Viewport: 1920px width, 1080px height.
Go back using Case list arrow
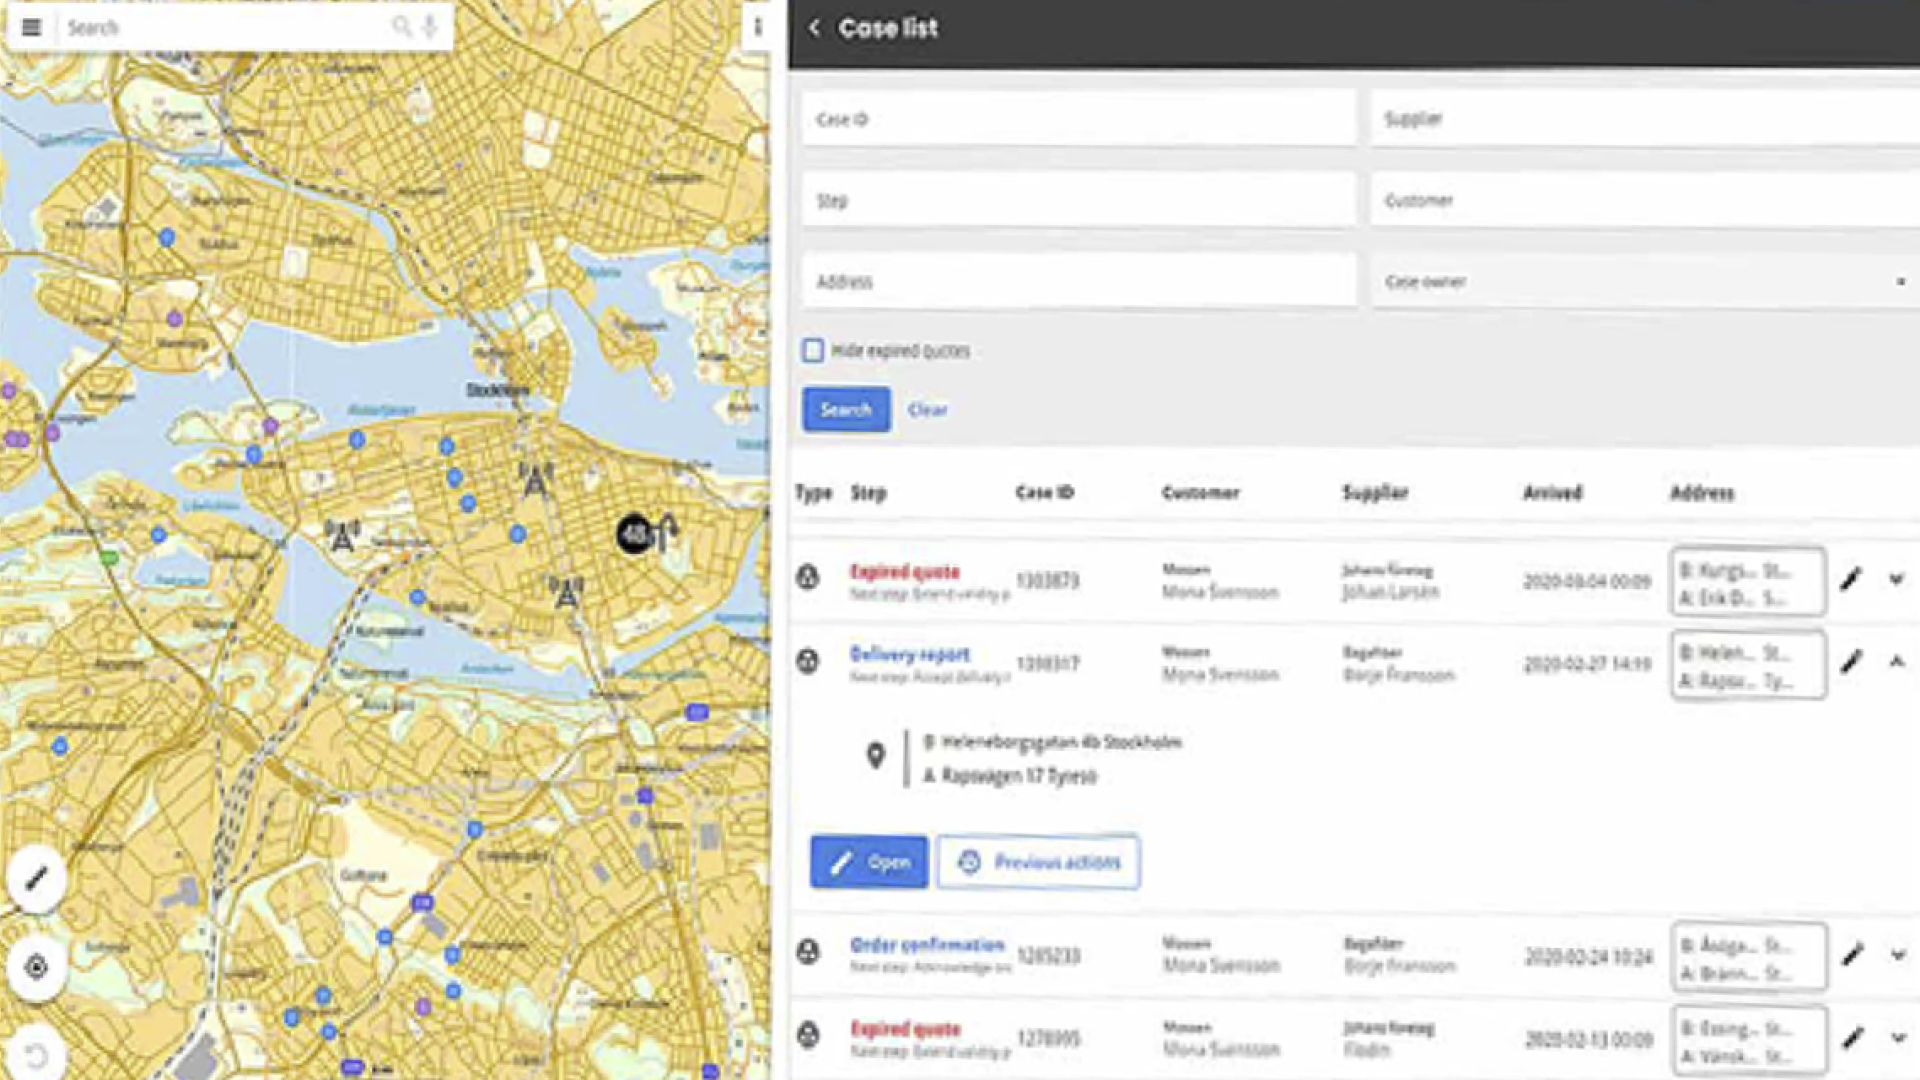[x=814, y=28]
